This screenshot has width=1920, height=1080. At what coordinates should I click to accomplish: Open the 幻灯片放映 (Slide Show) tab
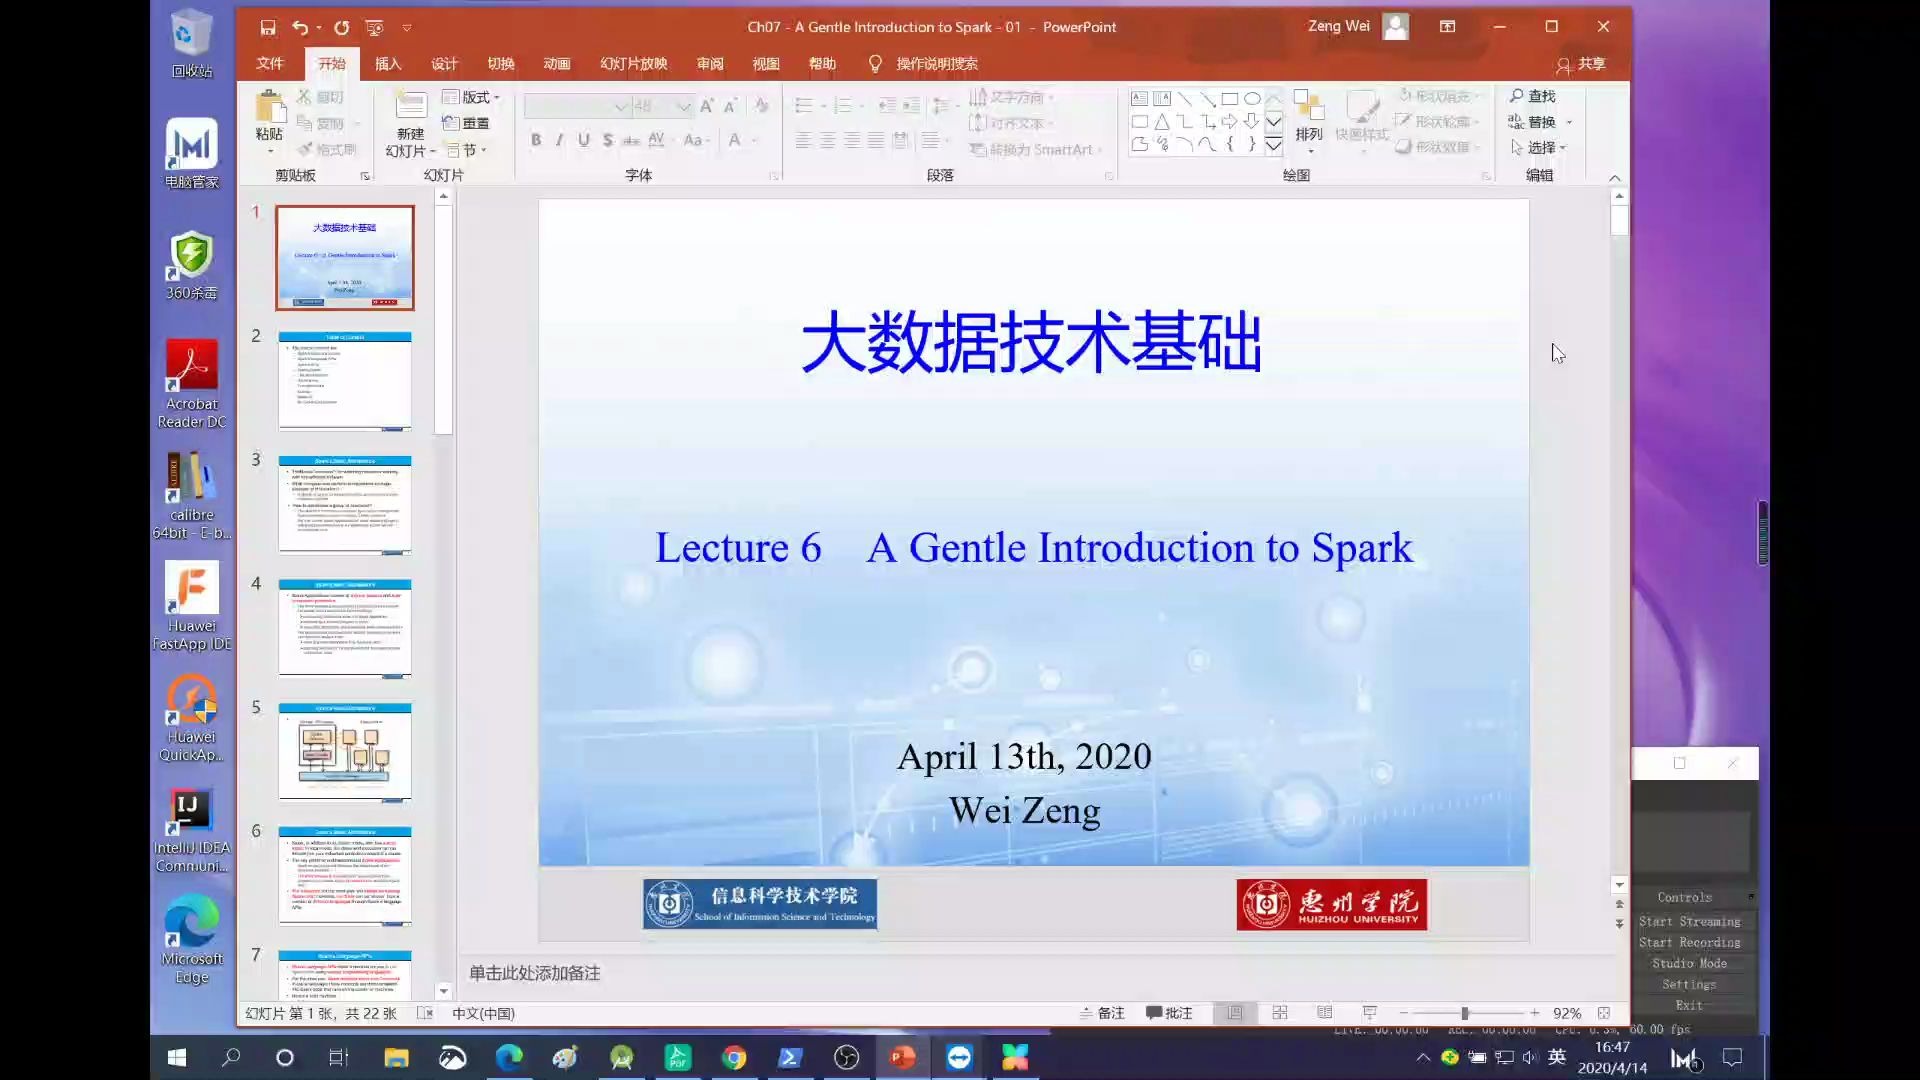[632, 63]
